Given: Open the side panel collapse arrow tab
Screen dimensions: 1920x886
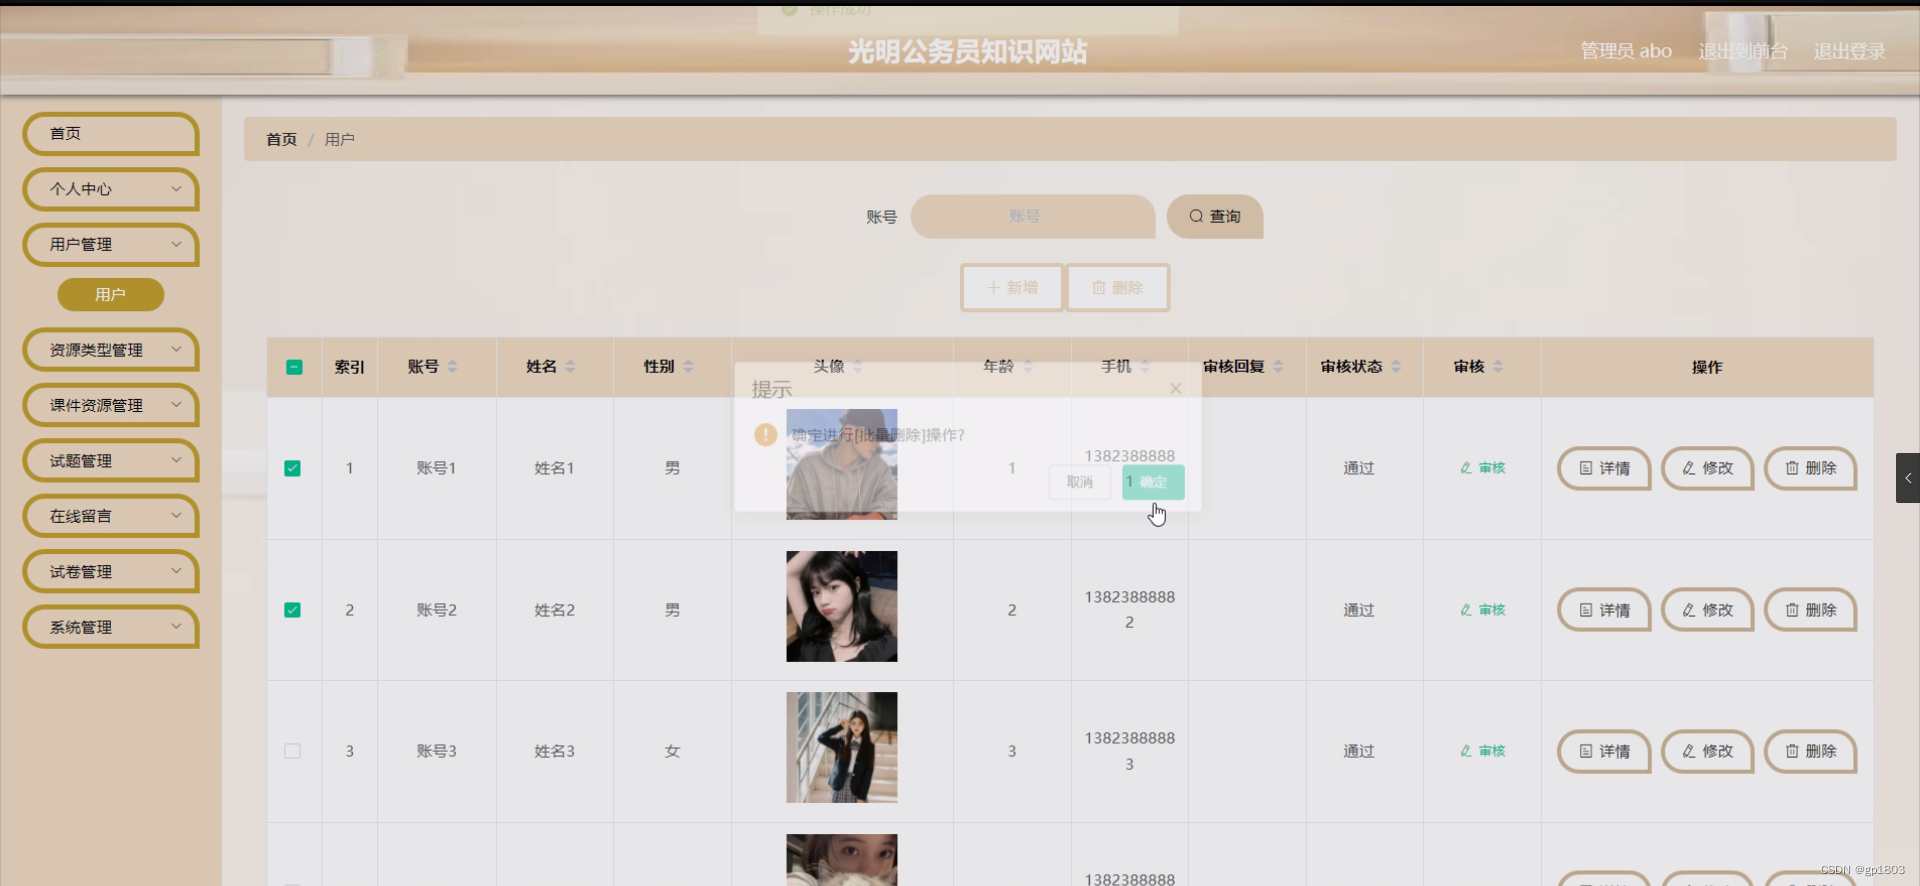Looking at the screenshot, I should [1908, 478].
